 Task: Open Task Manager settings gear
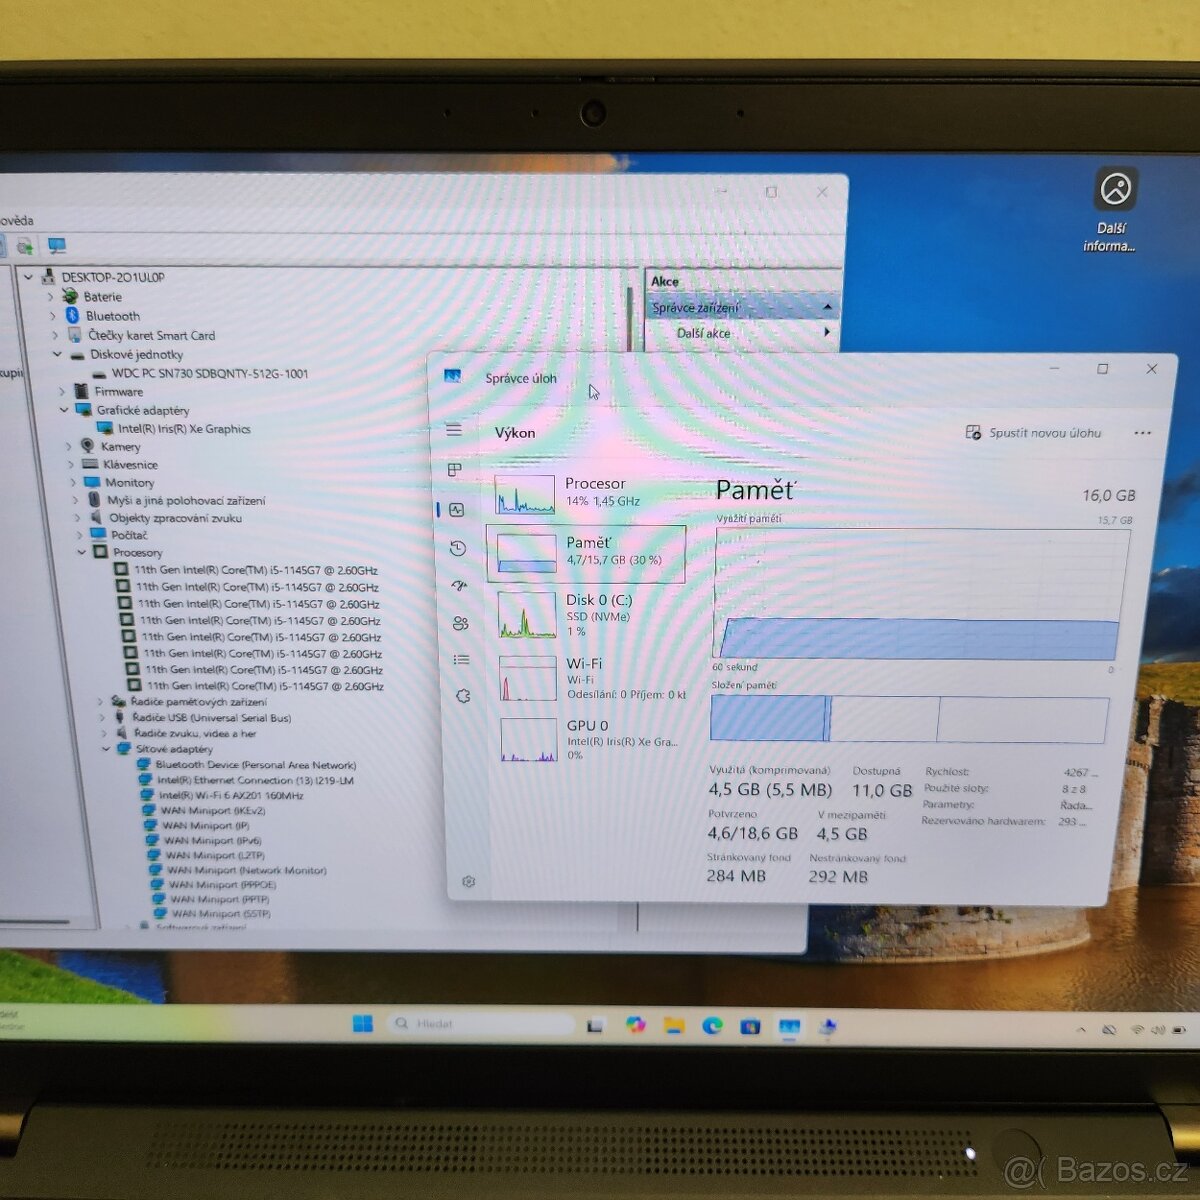[469, 882]
